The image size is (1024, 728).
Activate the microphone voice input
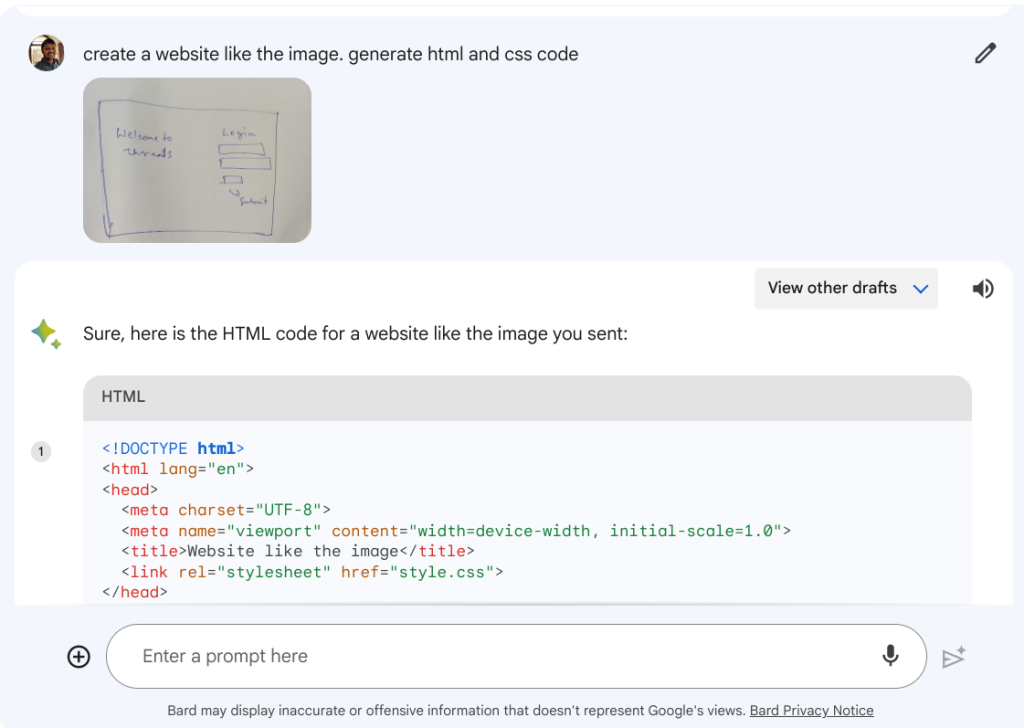pyautogui.click(x=890, y=656)
